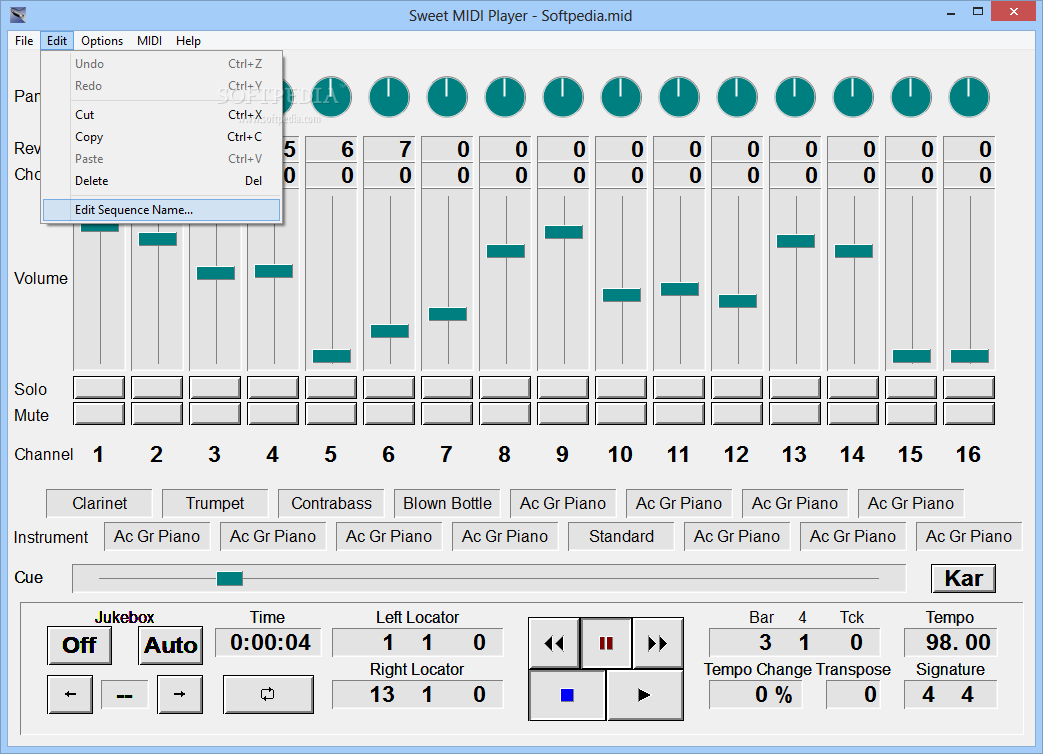The width and height of the screenshot is (1043, 754).
Task: Click the reverb value 7 for channel 6
Action: (389, 149)
